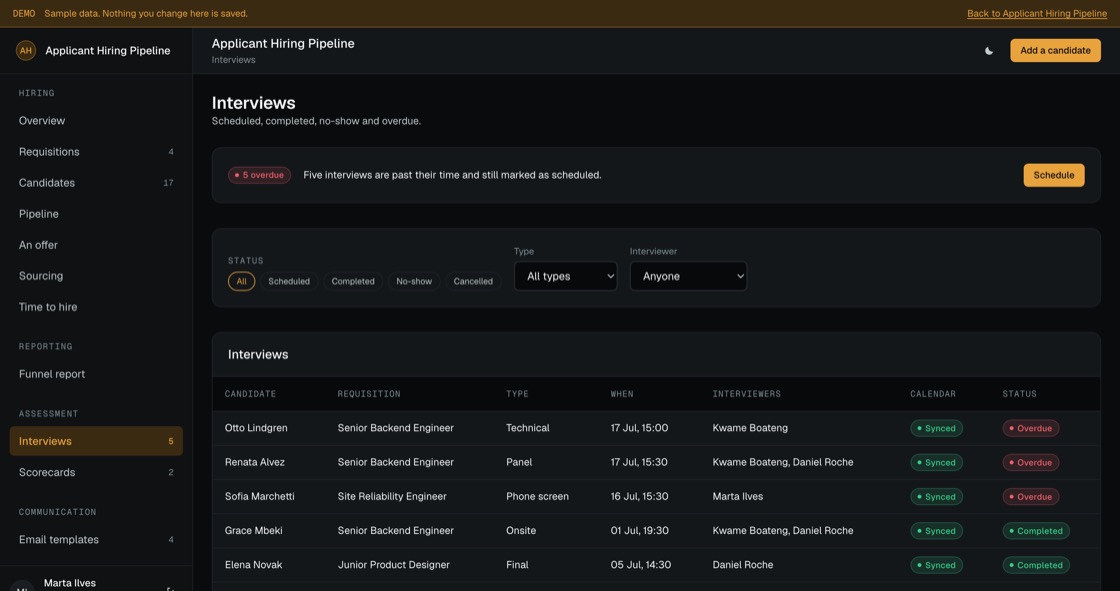The width and height of the screenshot is (1120, 591).
Task: Open Overview in the sidebar
Action: (x=96, y=121)
